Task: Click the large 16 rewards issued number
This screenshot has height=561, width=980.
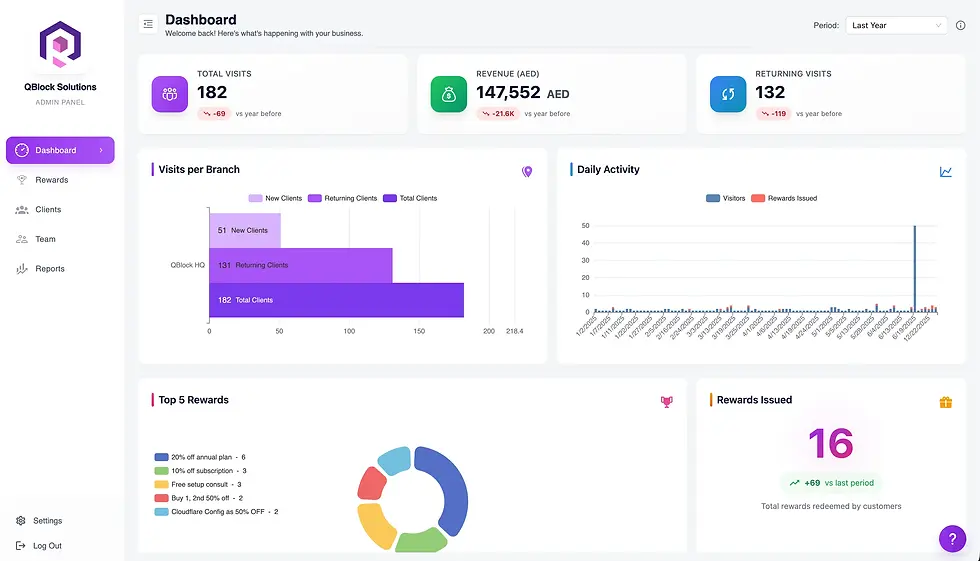Action: click(831, 444)
